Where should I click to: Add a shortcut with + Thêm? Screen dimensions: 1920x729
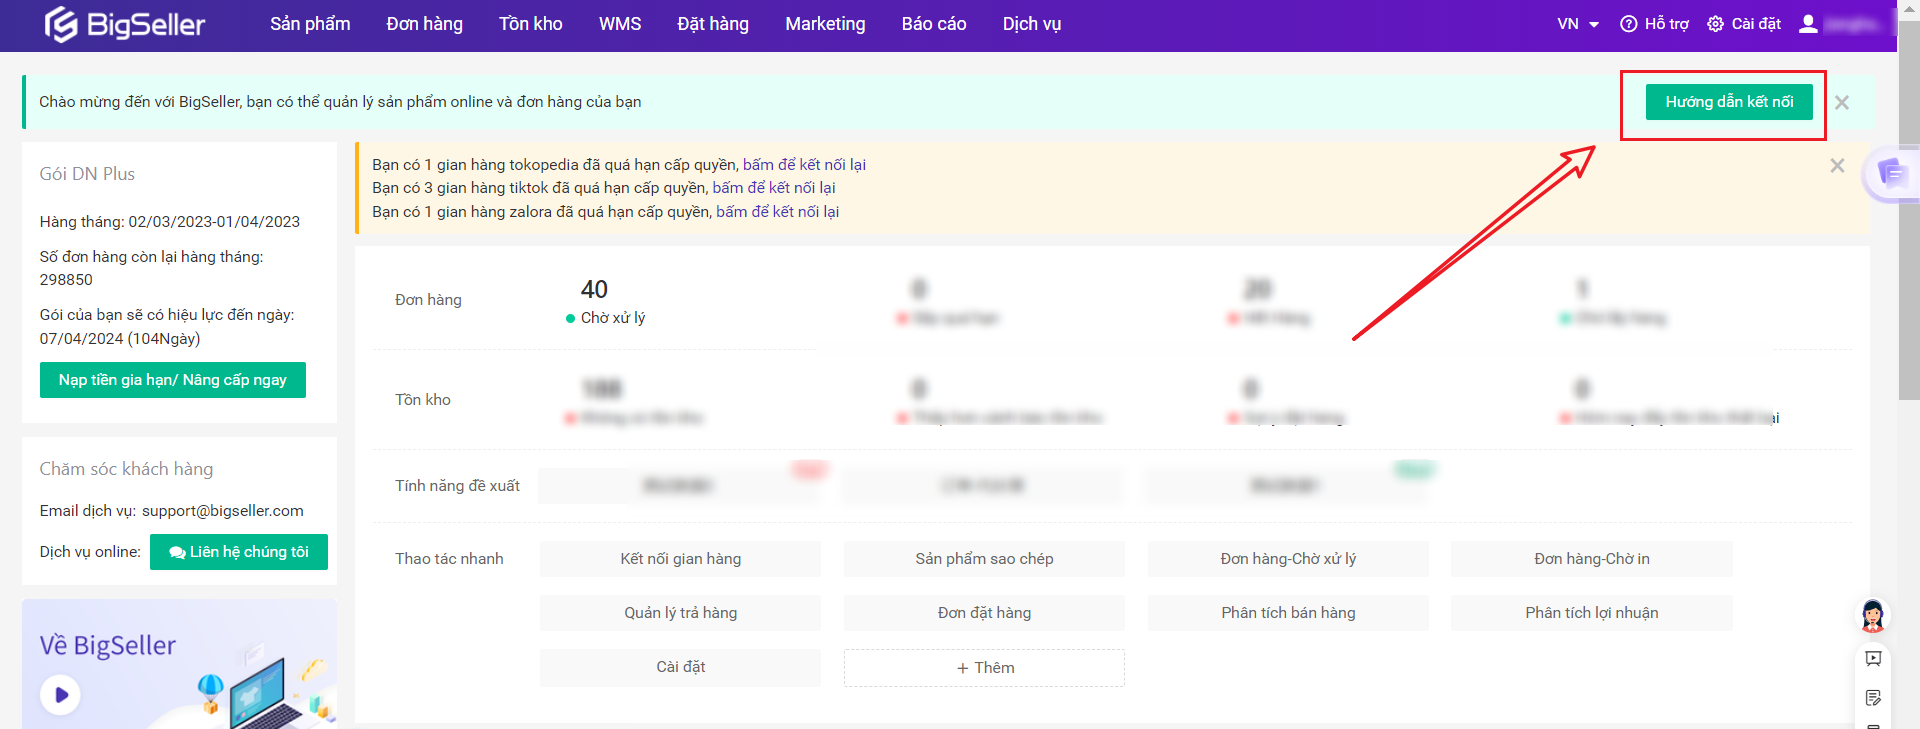point(984,668)
